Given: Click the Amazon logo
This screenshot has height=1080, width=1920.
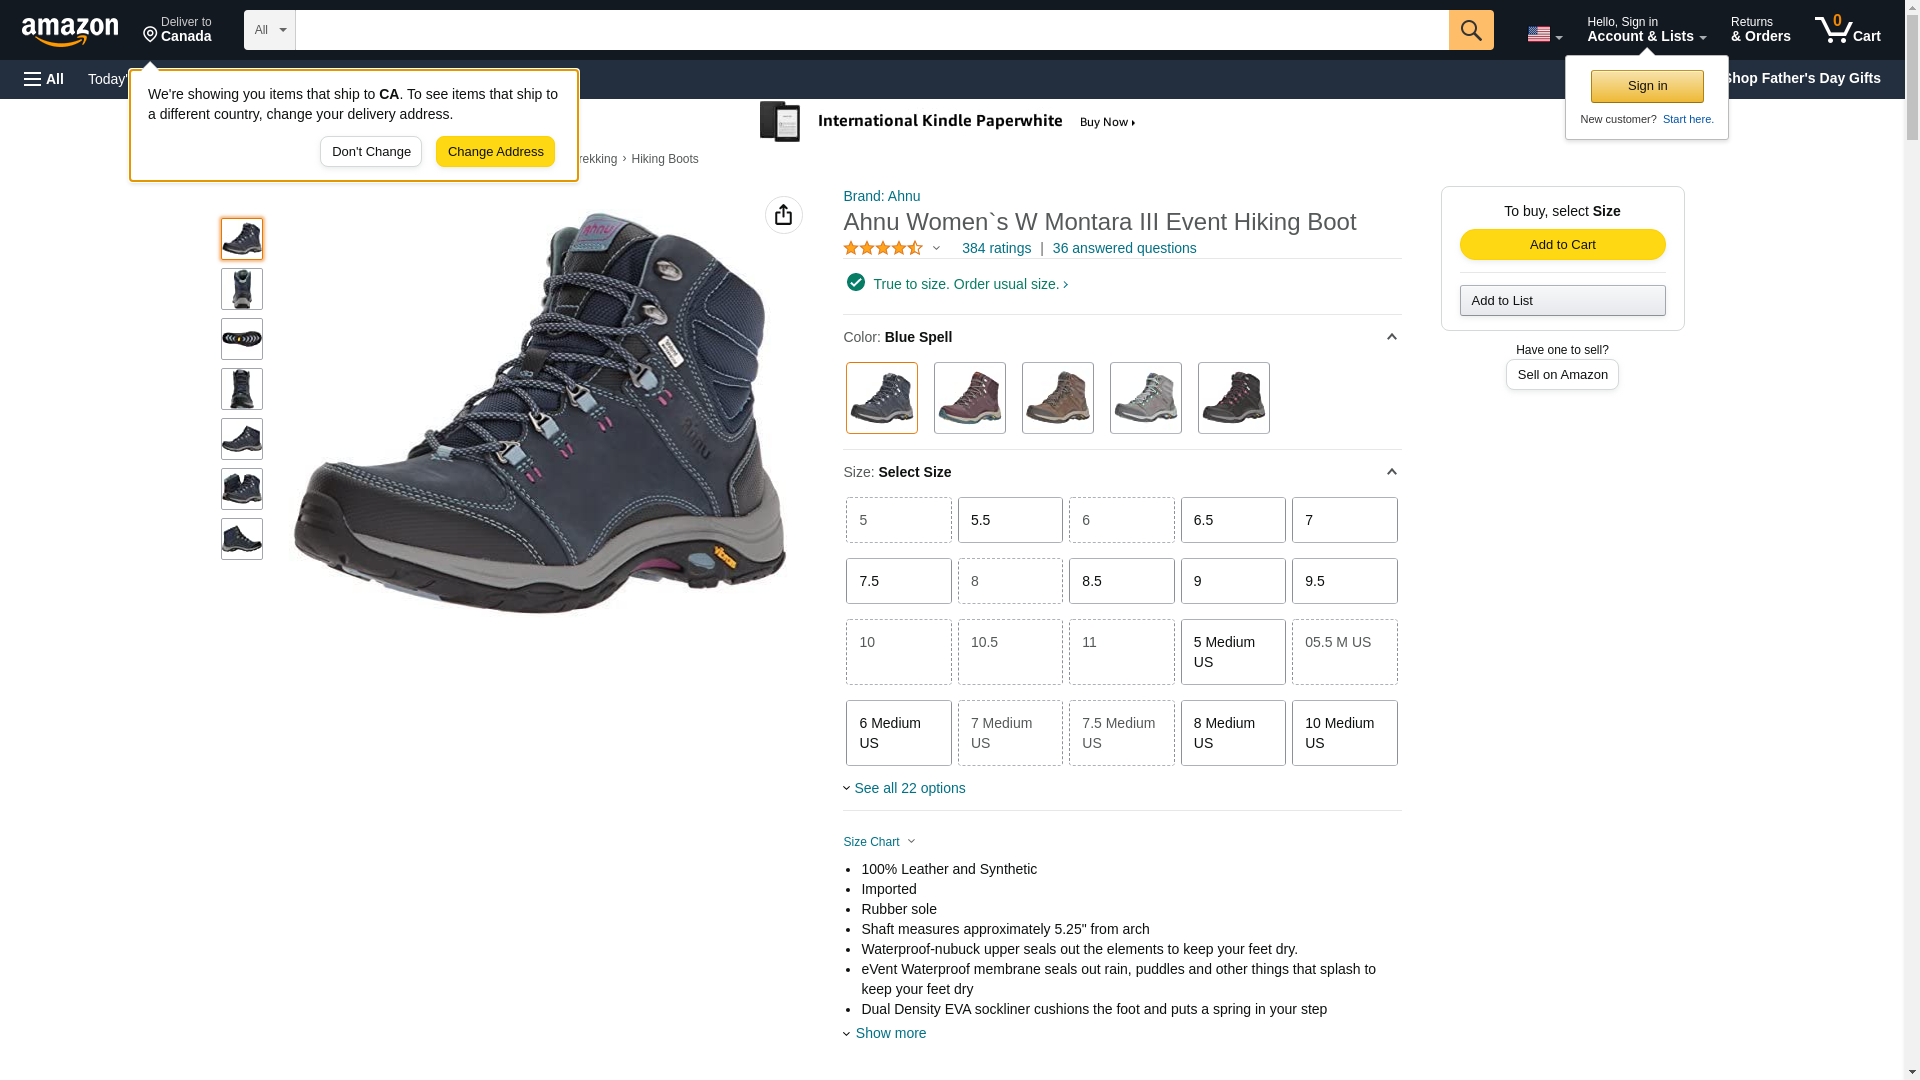Looking at the screenshot, I should point(70,31).
